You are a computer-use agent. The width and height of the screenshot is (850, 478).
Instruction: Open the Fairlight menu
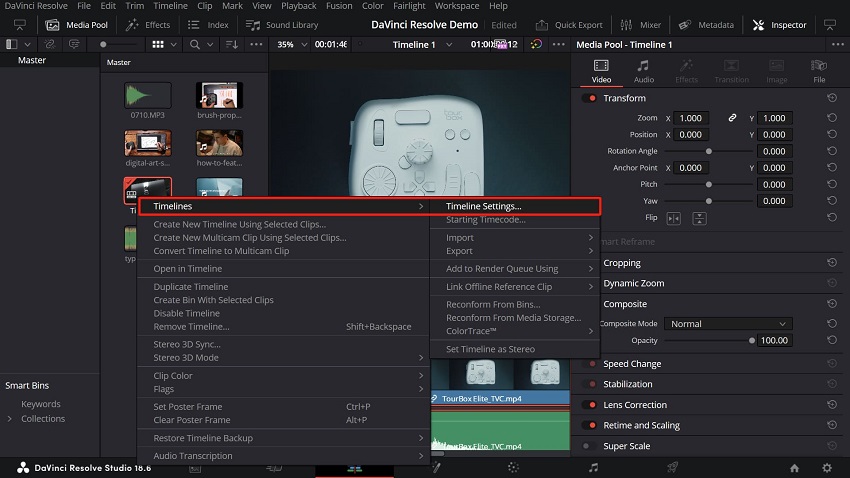click(409, 6)
